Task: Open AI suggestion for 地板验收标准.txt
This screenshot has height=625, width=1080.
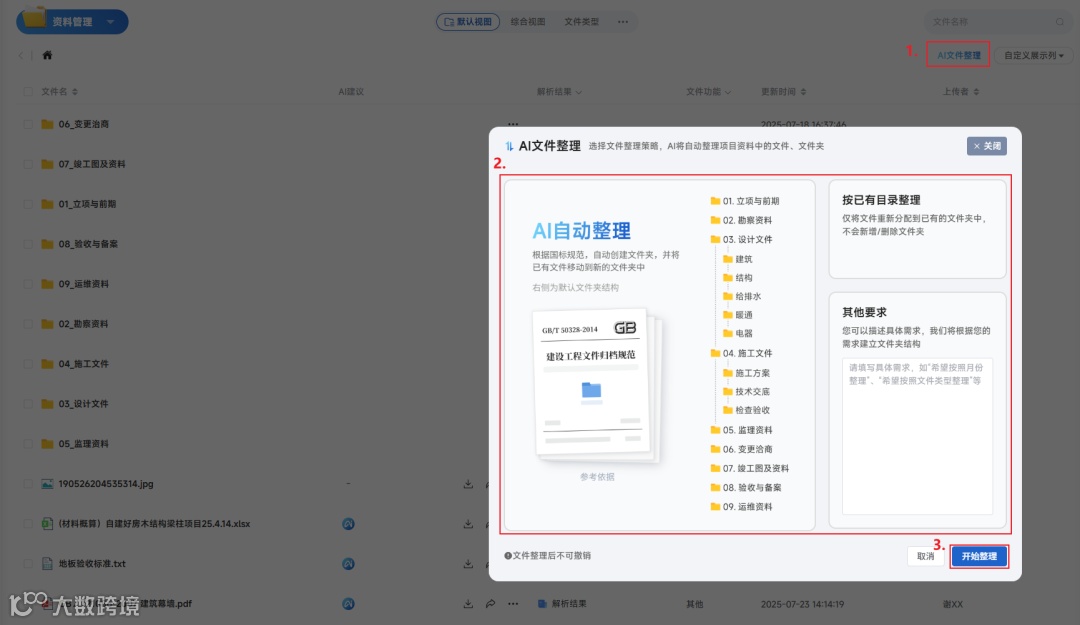Action: click(349, 564)
